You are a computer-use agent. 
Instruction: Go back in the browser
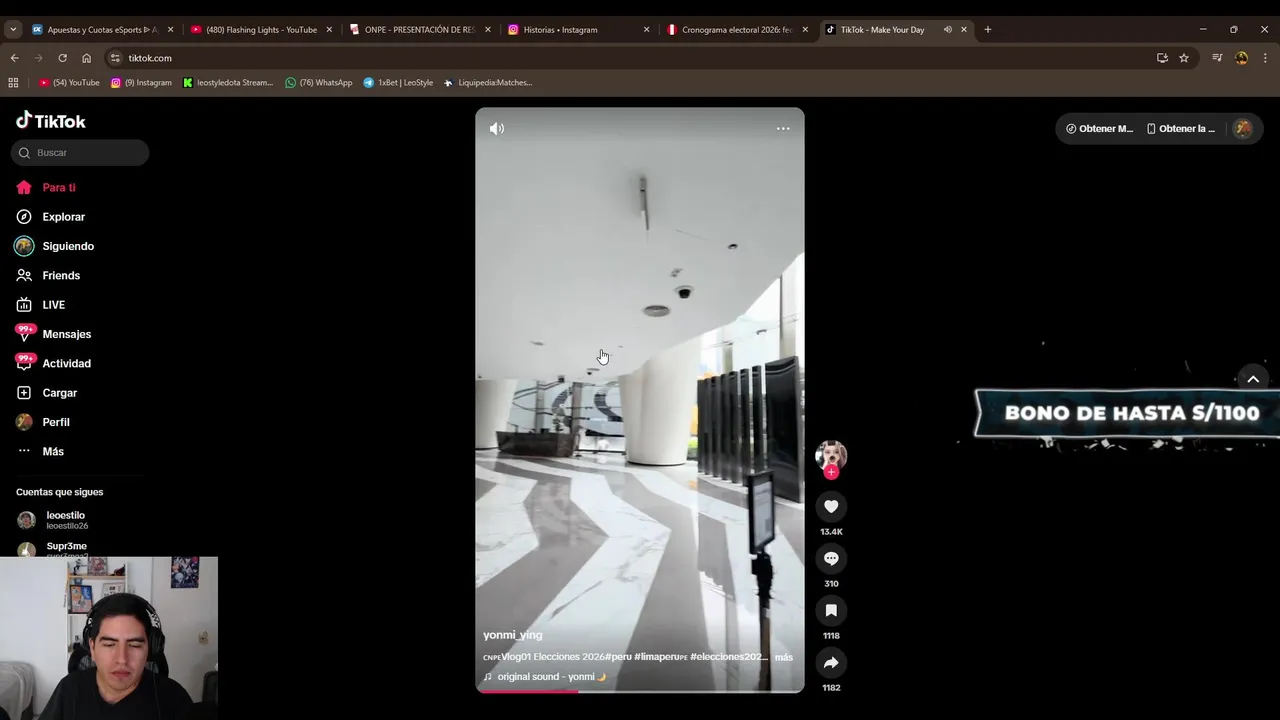[14, 58]
